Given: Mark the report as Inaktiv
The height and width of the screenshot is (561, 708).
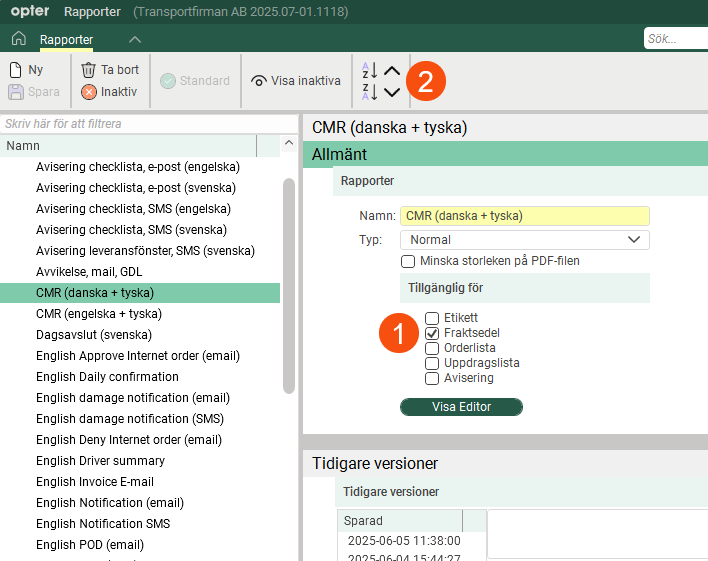Looking at the screenshot, I should (x=110, y=92).
